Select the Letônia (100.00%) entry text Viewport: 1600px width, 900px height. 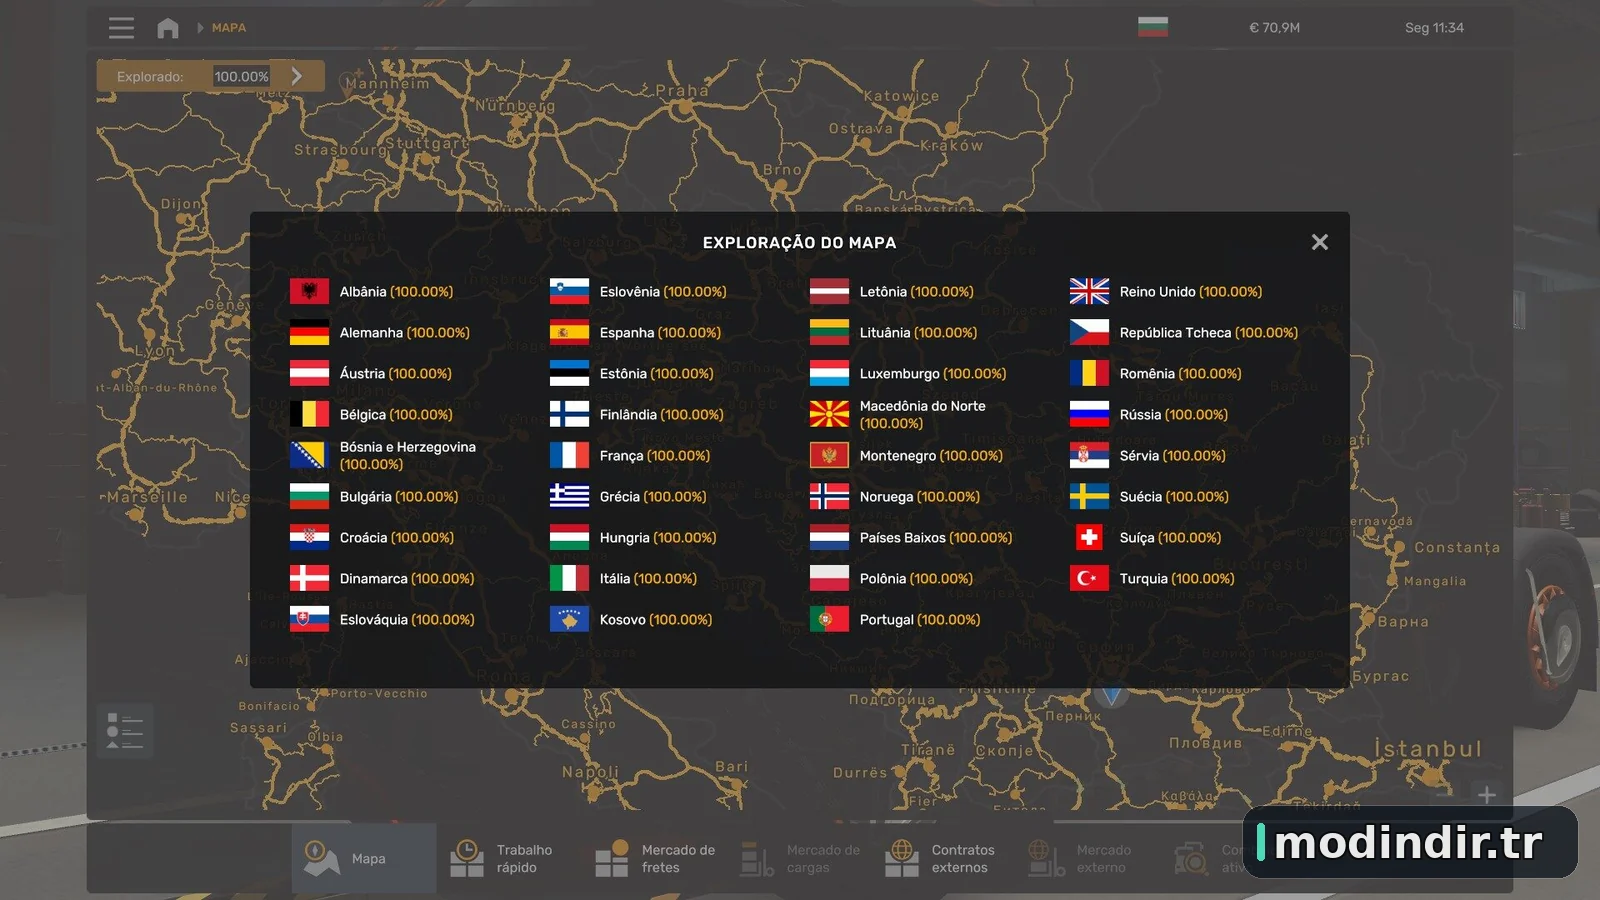tap(916, 292)
